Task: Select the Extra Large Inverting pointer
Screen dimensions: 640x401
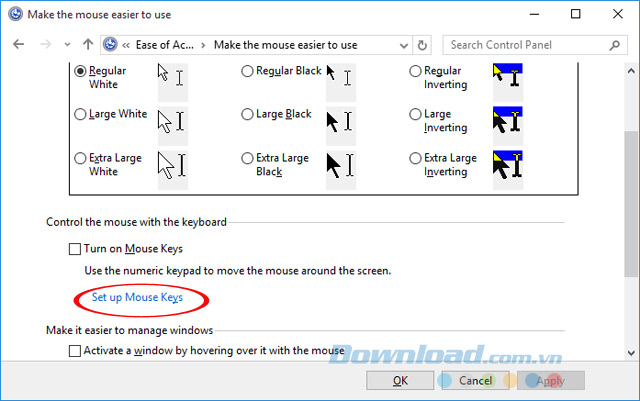Action: 415,158
